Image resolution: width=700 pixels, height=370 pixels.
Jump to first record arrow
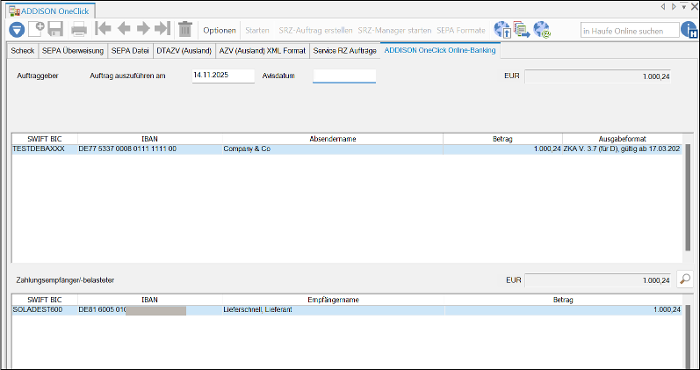click(x=103, y=29)
